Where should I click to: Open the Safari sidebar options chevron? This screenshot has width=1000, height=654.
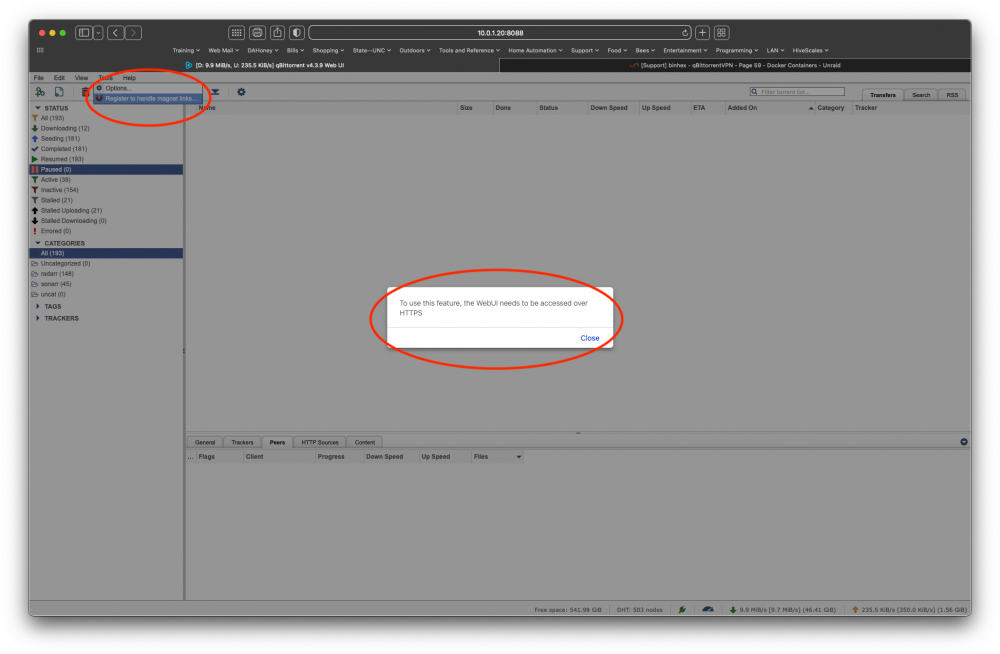(x=98, y=33)
